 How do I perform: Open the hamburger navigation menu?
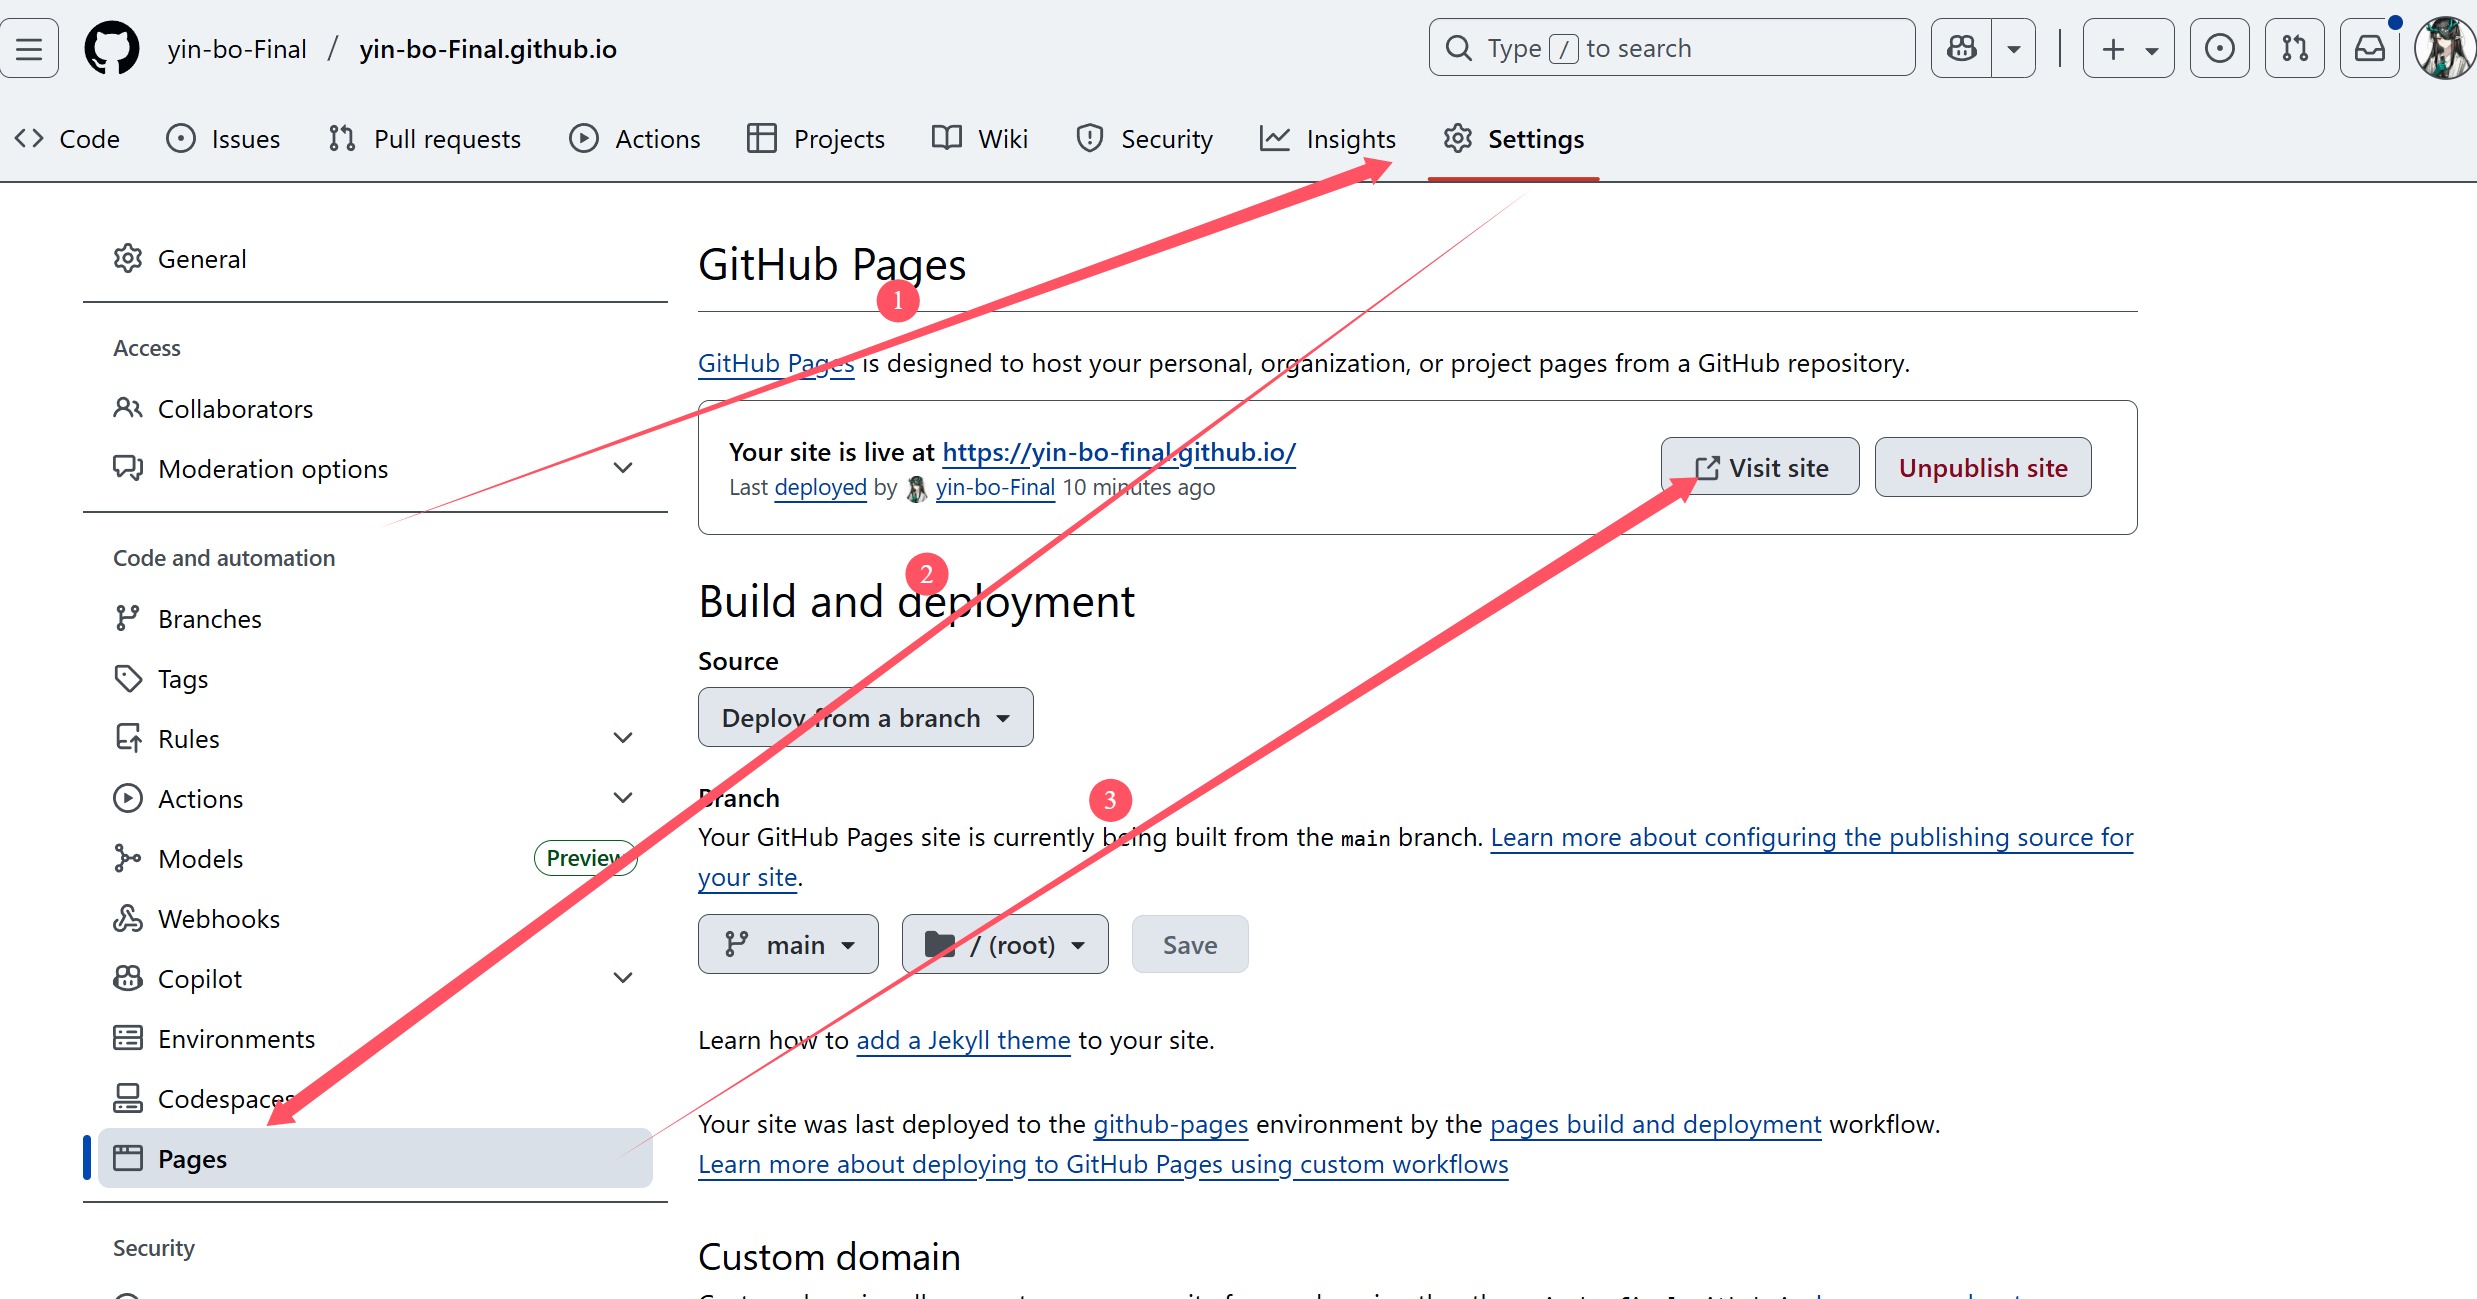pyautogui.click(x=29, y=48)
